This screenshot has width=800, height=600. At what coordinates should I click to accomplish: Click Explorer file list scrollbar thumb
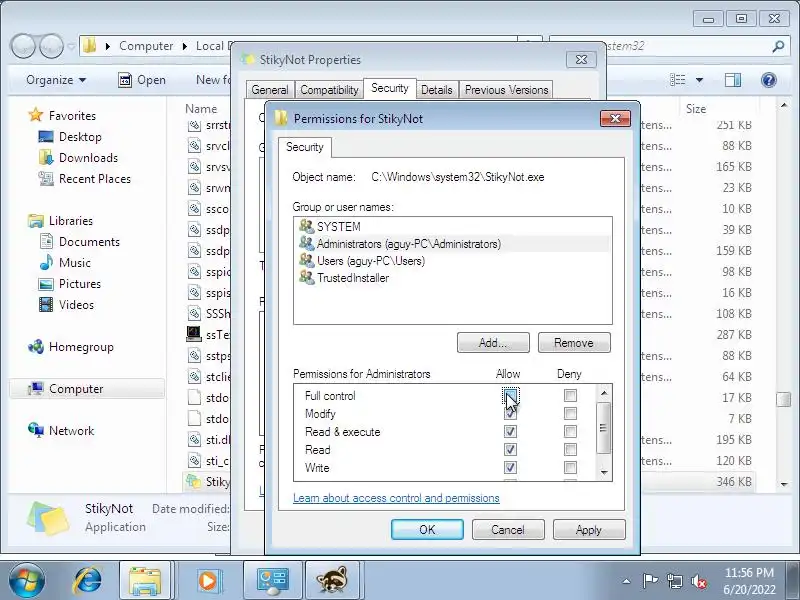point(783,399)
